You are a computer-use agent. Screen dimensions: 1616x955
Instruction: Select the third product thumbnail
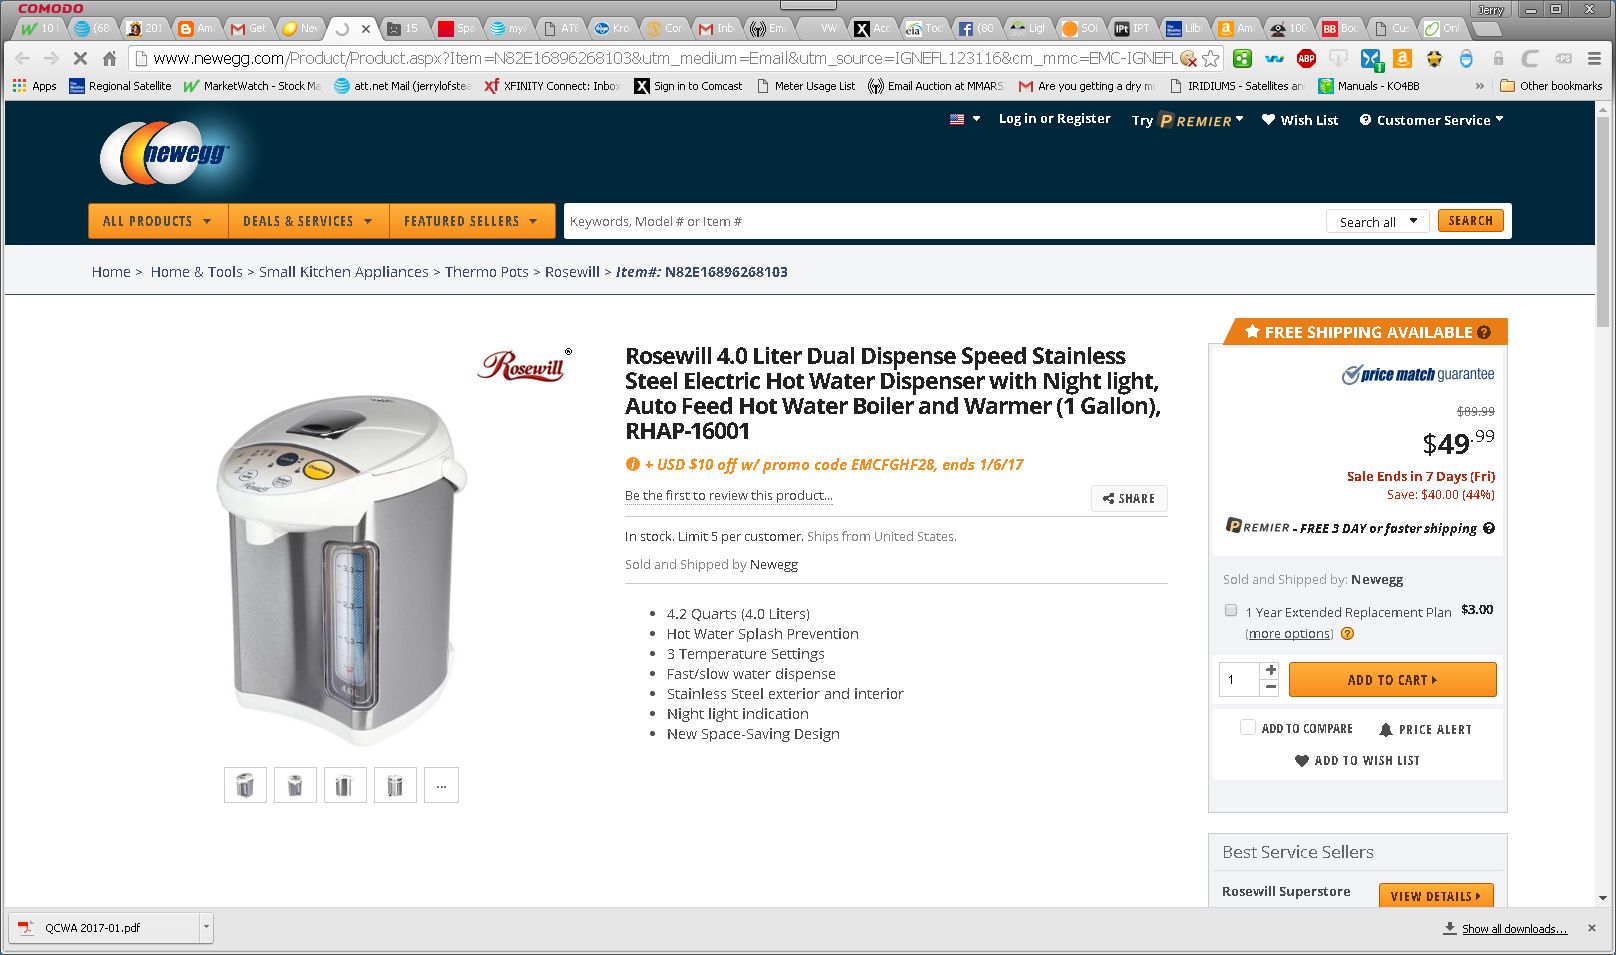[x=345, y=785]
